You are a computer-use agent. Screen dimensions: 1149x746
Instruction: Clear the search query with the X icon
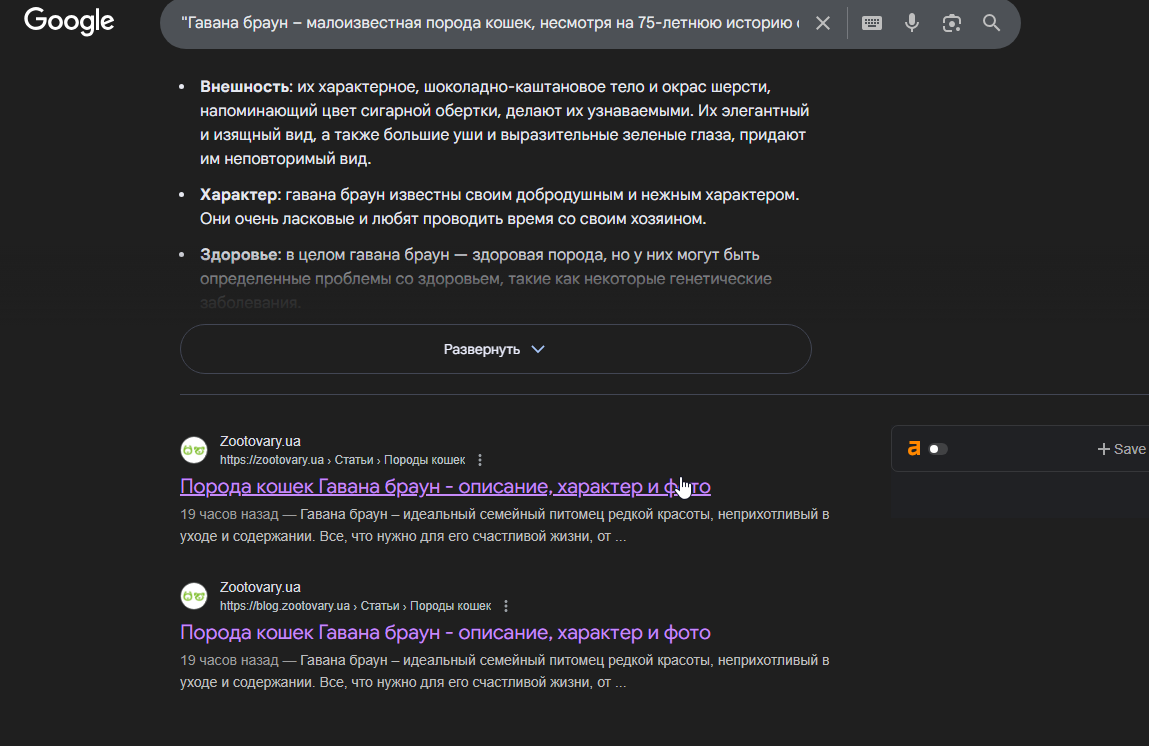tap(823, 23)
